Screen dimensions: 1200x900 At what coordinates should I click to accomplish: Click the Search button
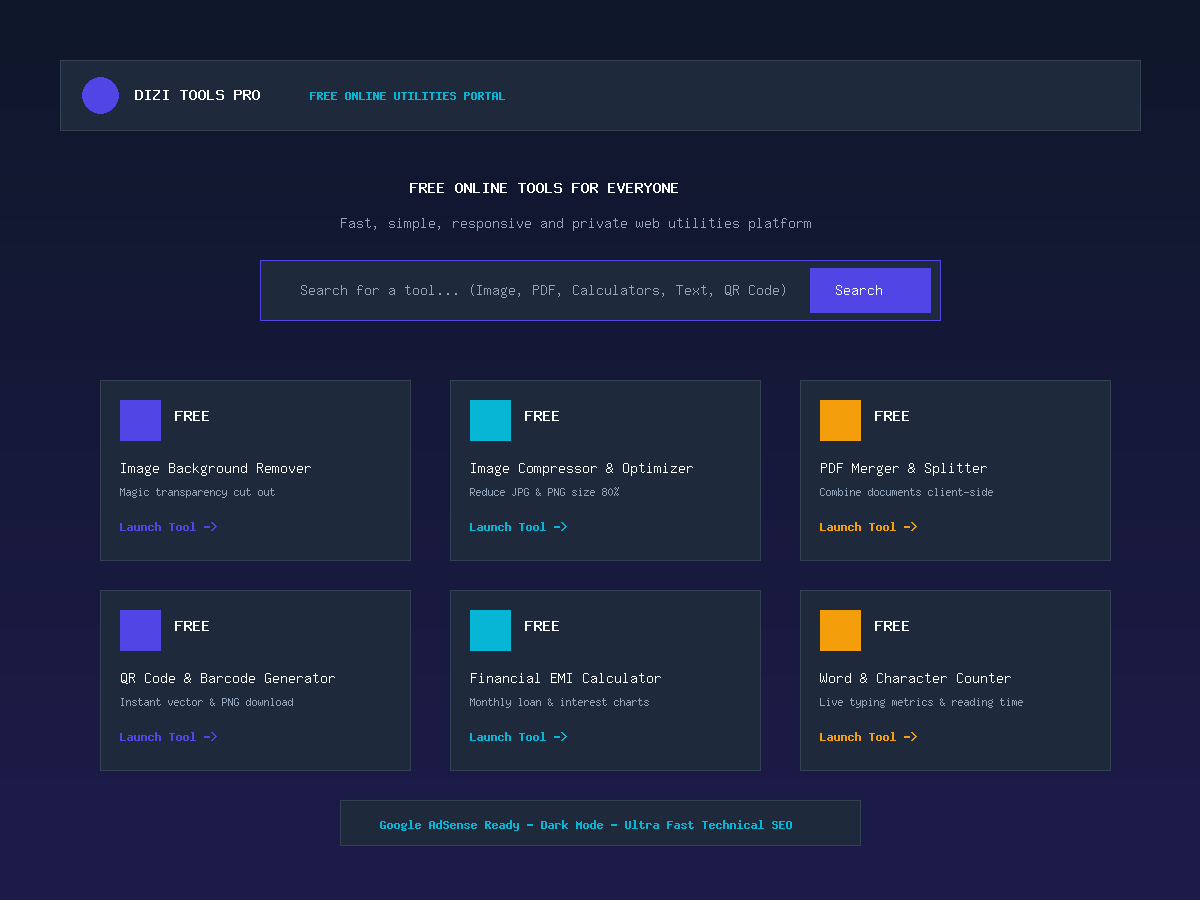(870, 290)
